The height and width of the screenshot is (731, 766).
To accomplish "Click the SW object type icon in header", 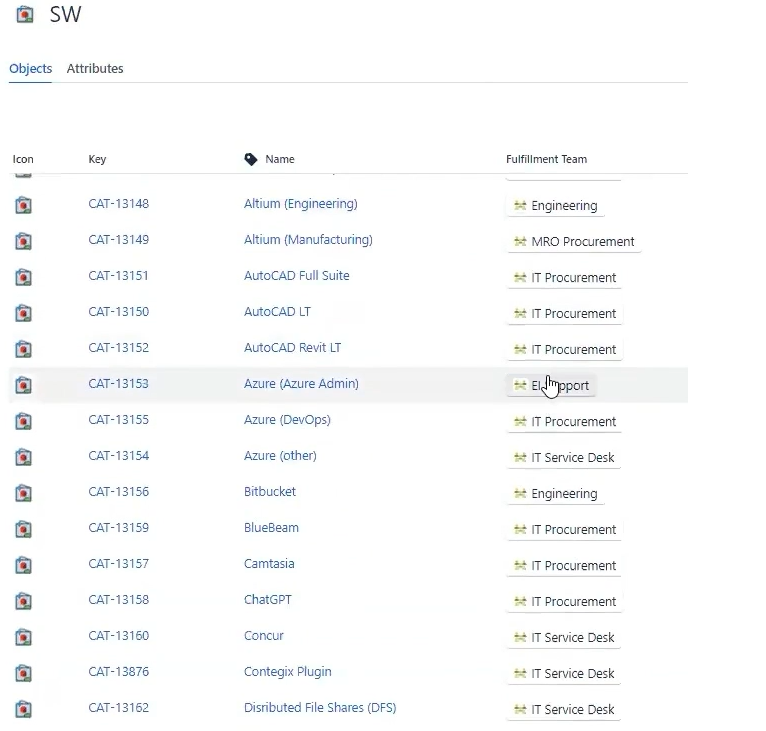I will (x=25, y=15).
